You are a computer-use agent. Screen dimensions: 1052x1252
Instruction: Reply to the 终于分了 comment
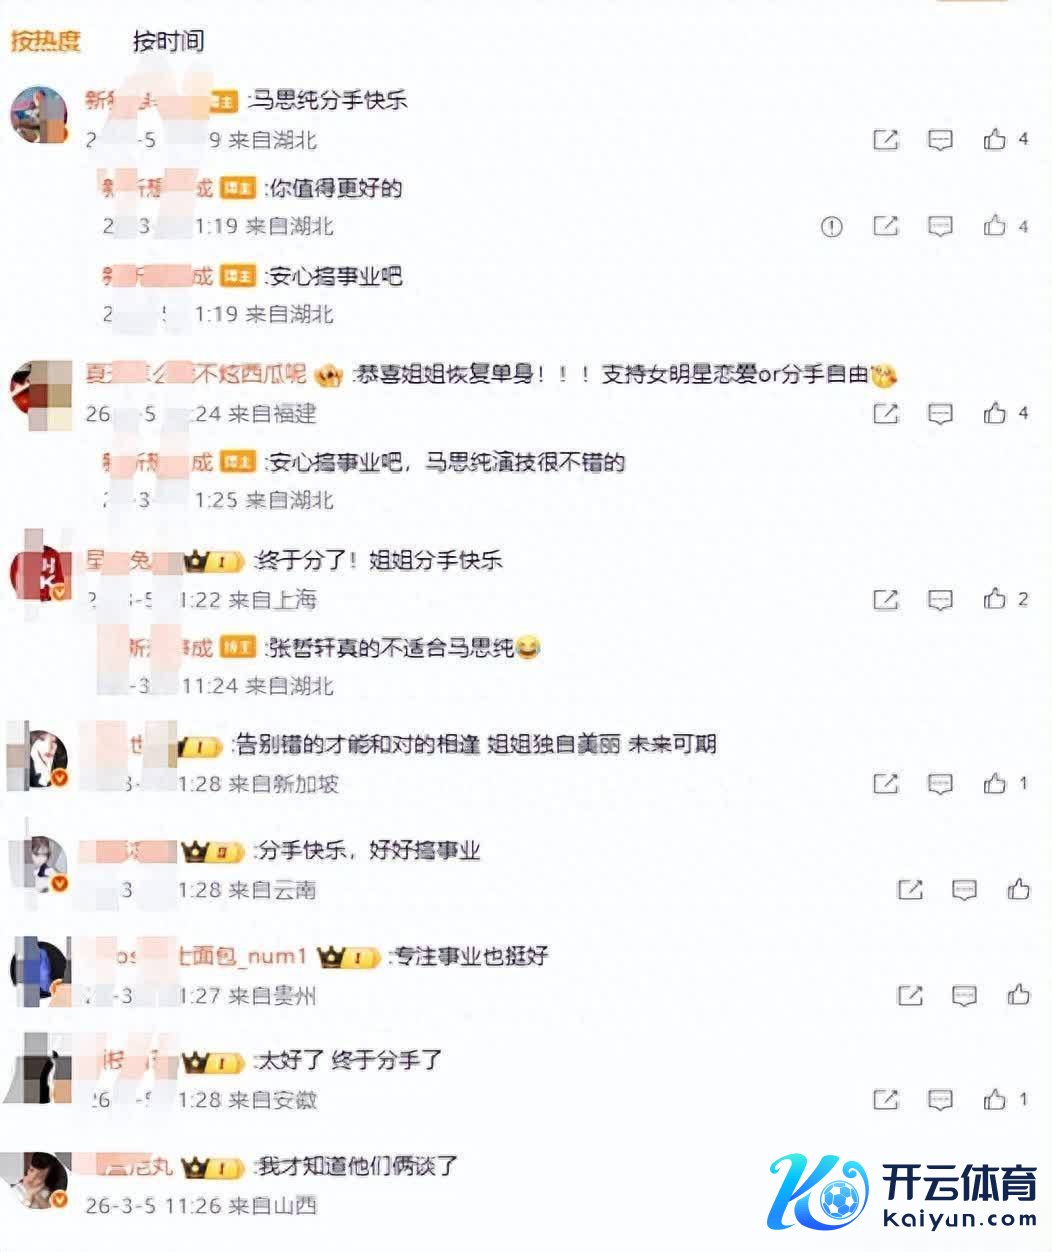(940, 599)
